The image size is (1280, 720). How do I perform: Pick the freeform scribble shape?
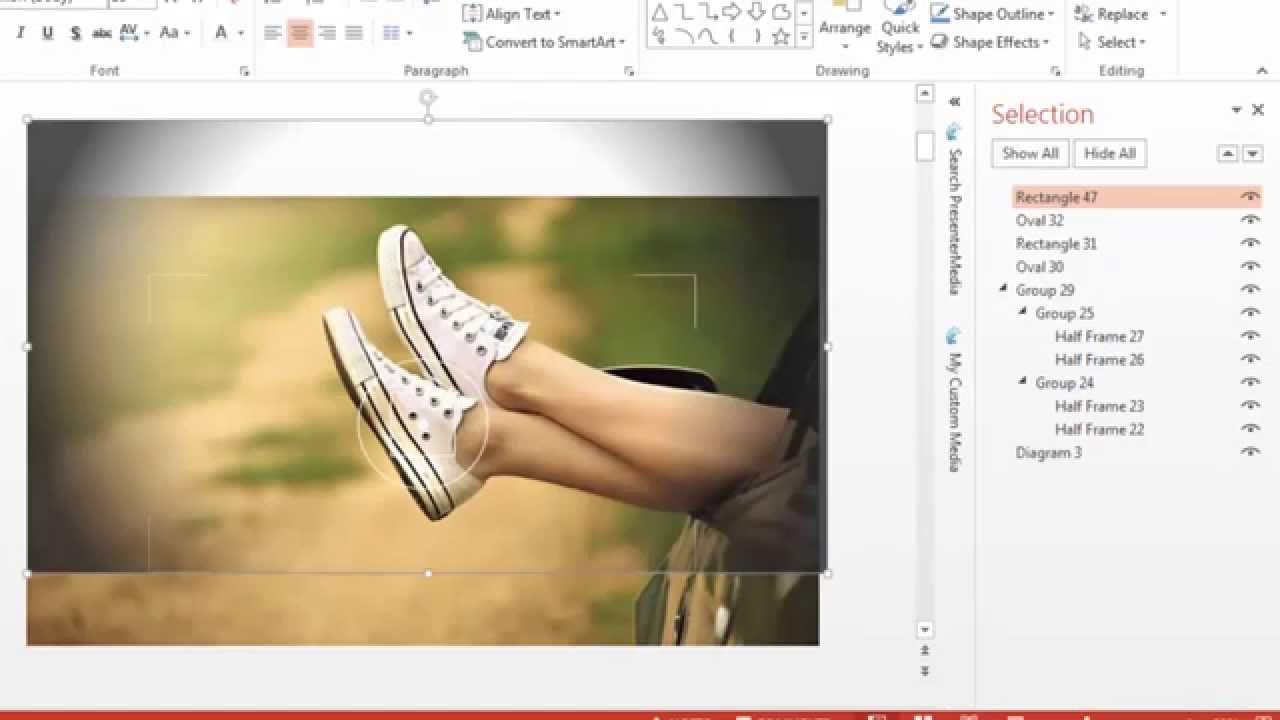click(x=659, y=37)
